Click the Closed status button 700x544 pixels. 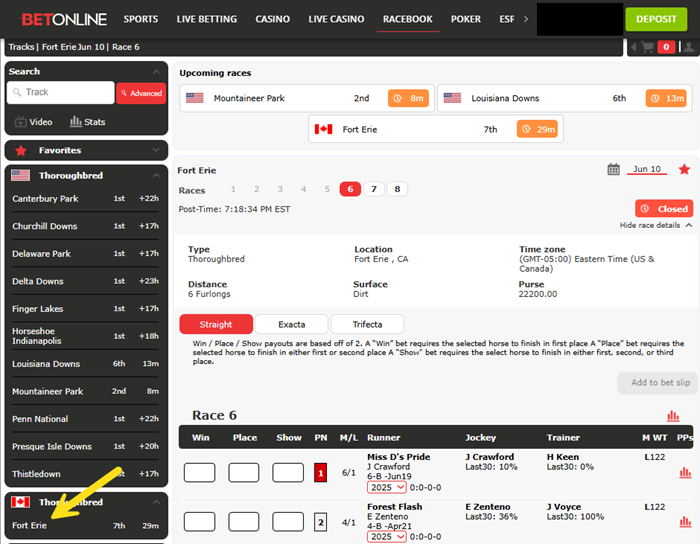(664, 209)
